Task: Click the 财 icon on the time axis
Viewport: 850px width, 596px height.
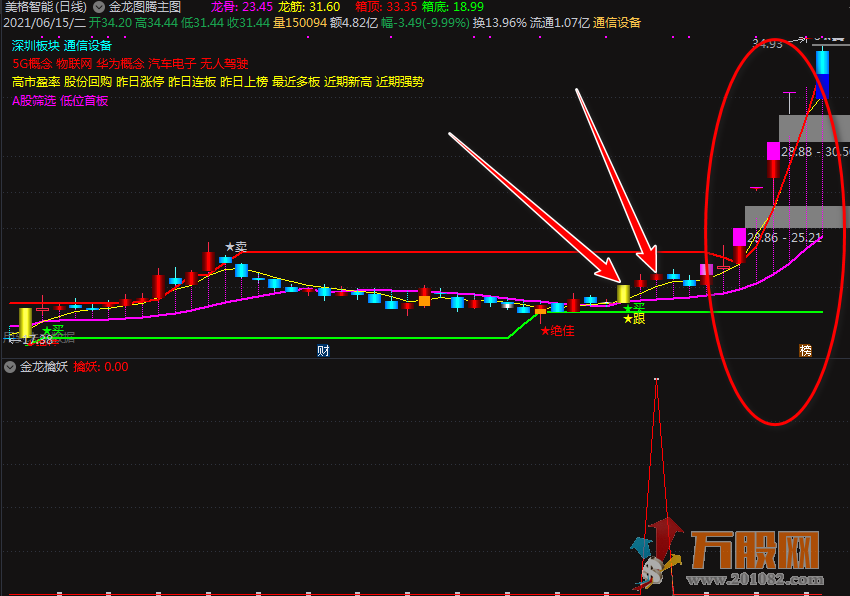Action: [323, 350]
